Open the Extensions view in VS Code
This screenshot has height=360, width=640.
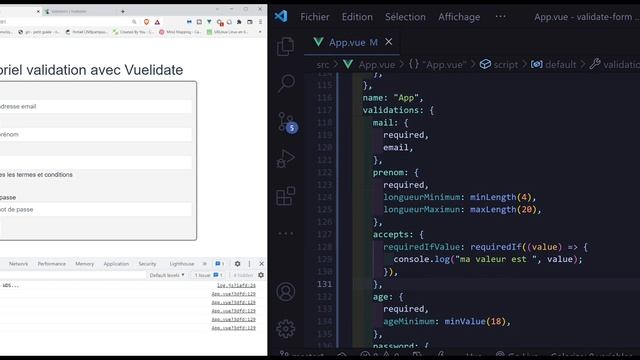coord(286,196)
